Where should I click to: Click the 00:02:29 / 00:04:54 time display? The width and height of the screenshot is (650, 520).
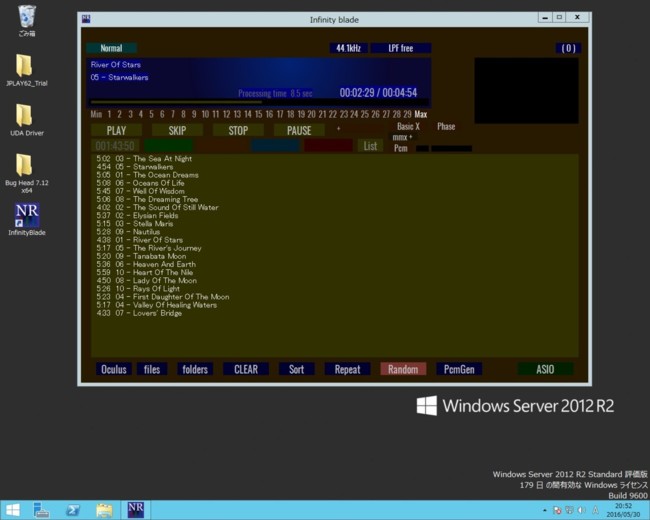pos(378,92)
